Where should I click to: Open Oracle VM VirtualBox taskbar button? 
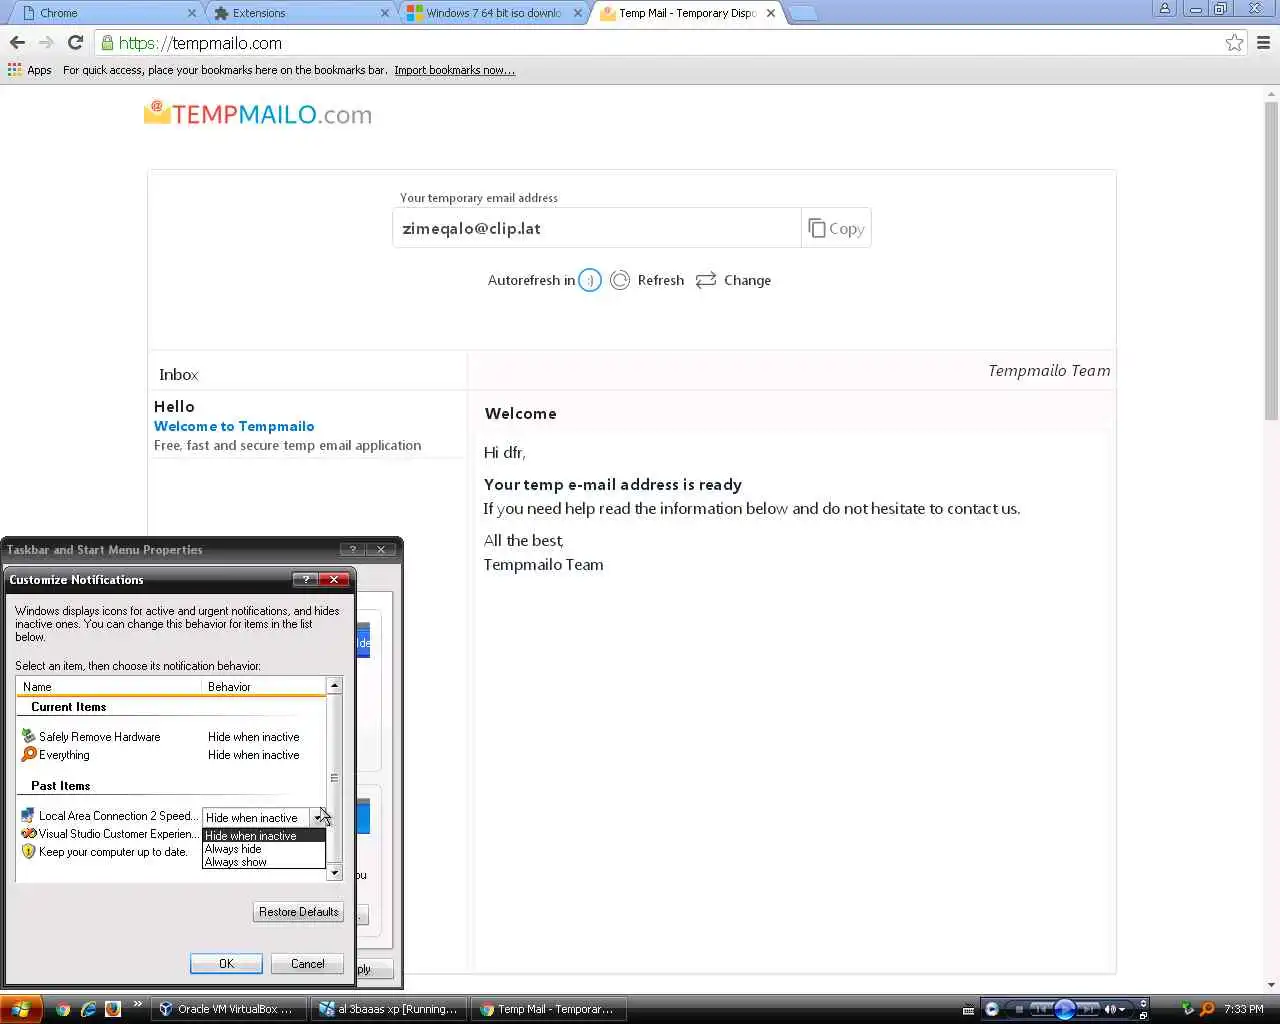pos(228,1009)
